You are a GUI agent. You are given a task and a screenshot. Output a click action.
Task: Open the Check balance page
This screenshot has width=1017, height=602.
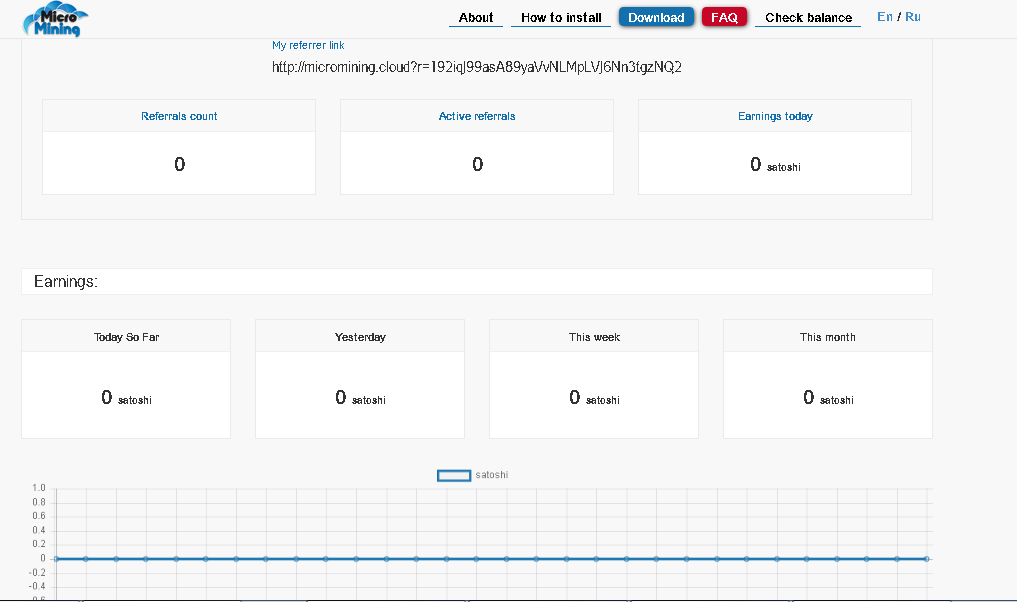click(808, 17)
